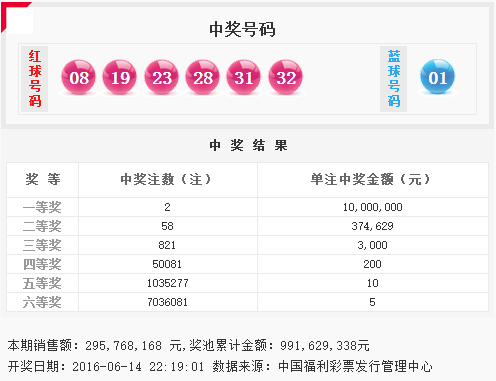Click the red ball numbered 08

79,77
